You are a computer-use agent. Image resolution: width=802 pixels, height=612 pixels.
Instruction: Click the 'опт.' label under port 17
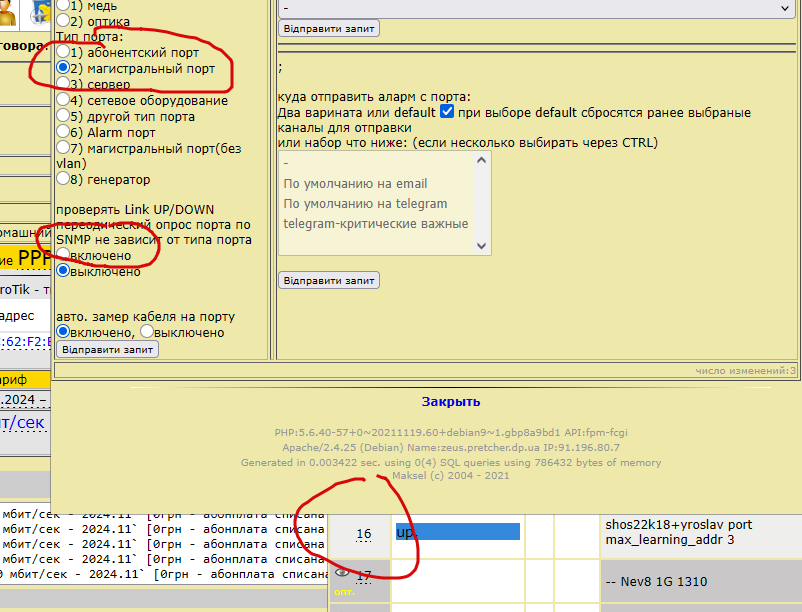[x=344, y=592]
